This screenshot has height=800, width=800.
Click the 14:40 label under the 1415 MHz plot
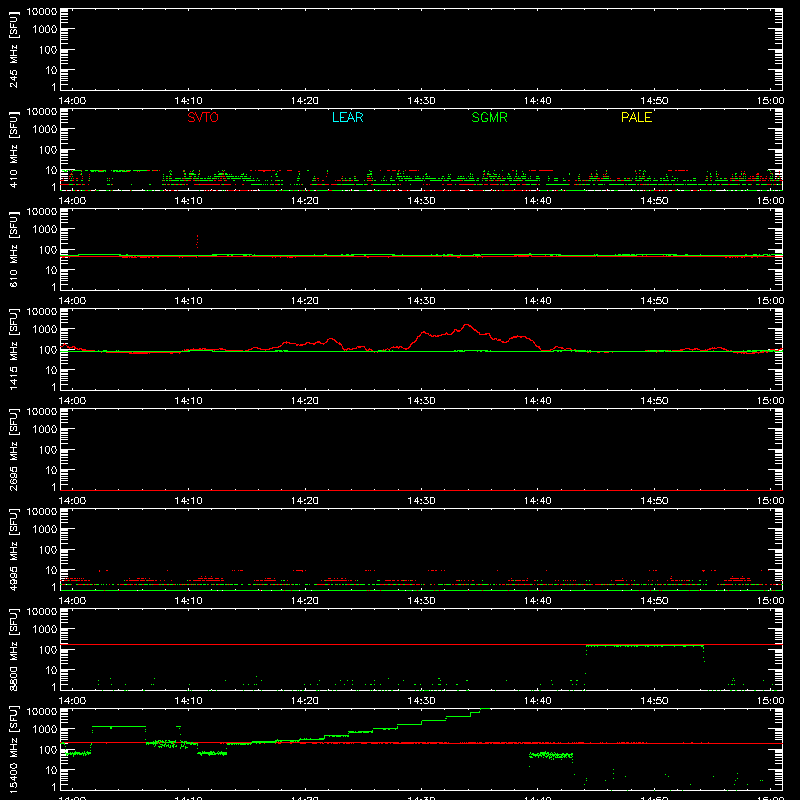click(x=538, y=401)
